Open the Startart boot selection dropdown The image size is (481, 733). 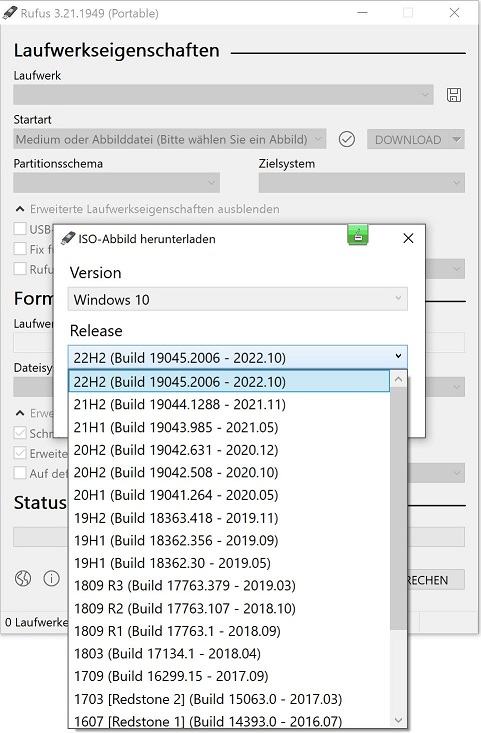click(170, 139)
